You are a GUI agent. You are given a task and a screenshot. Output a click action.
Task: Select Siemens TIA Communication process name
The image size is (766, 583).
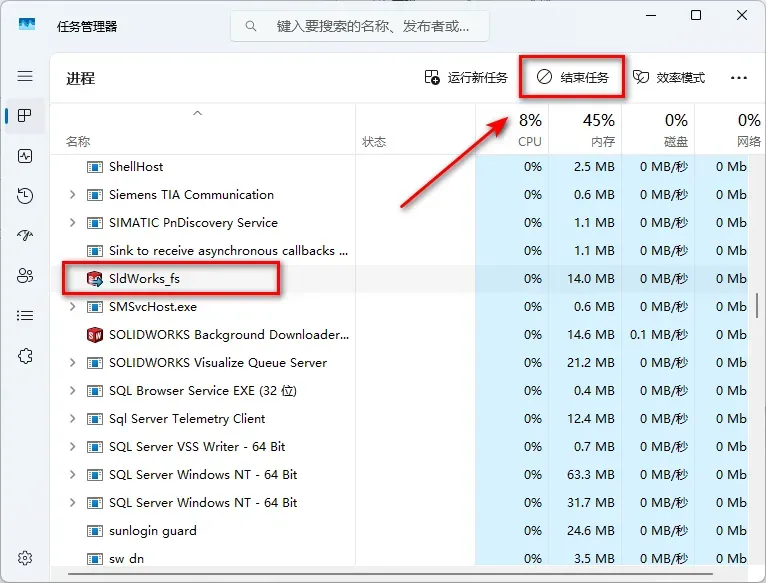192,194
